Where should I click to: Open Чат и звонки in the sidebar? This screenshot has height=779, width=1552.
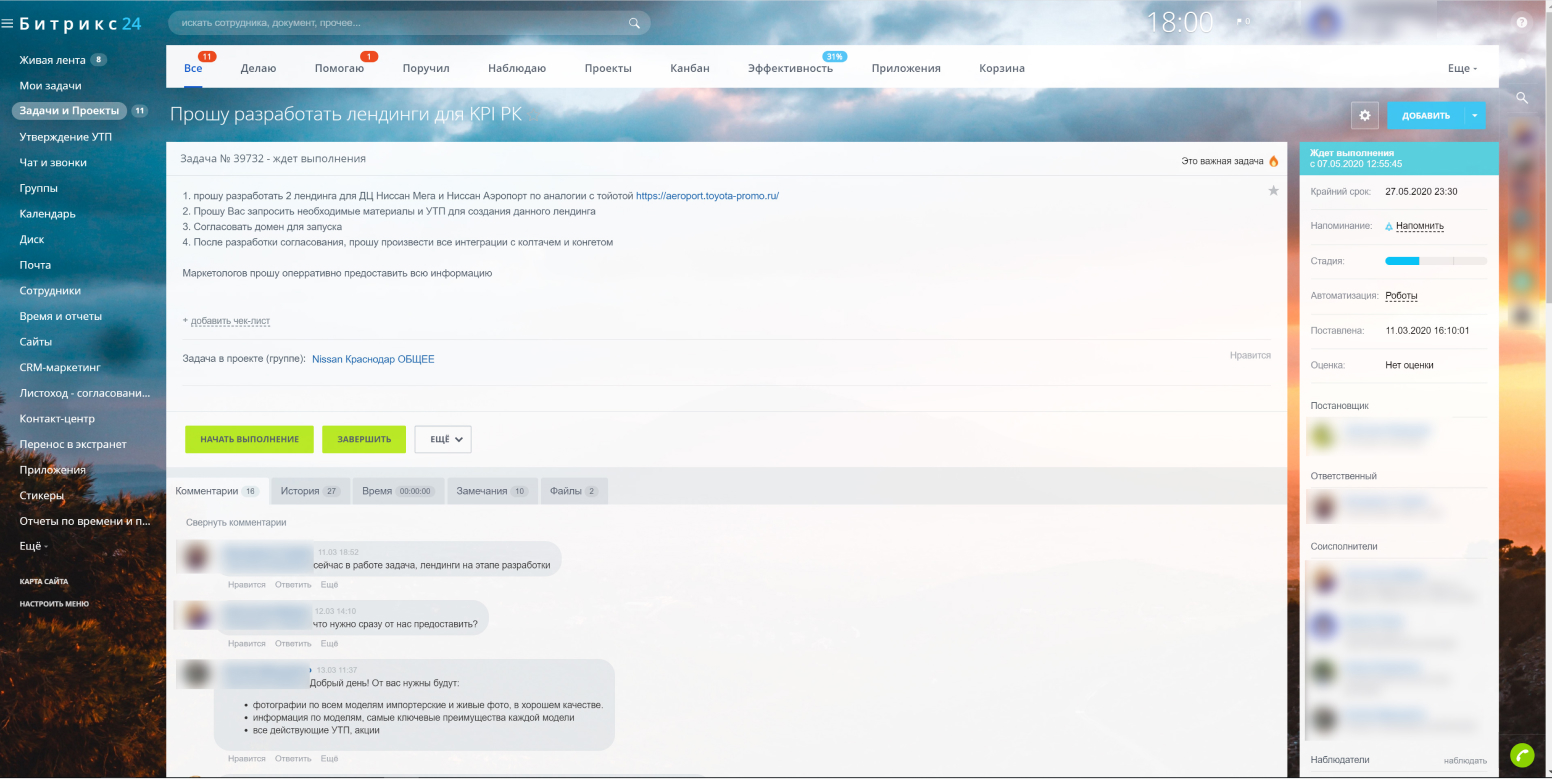[53, 162]
